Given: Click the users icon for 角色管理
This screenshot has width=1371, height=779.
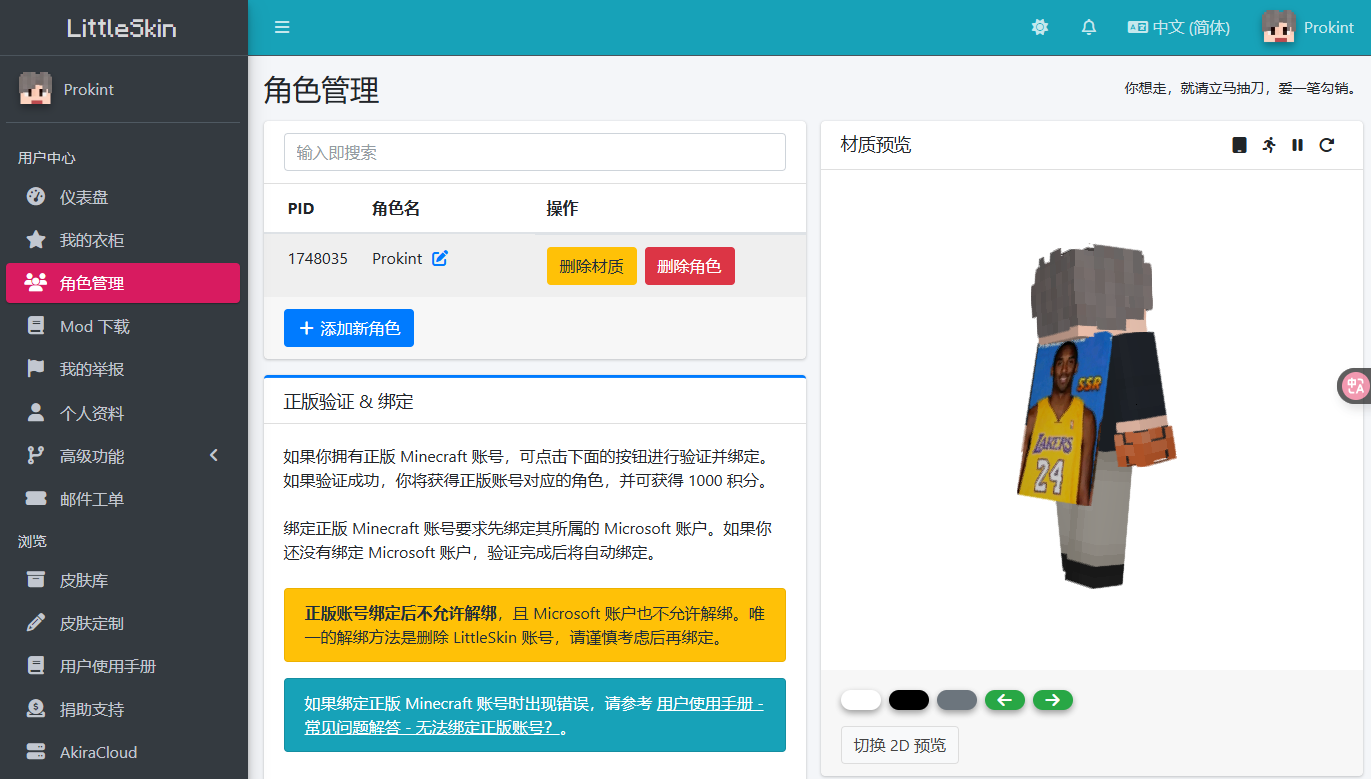Looking at the screenshot, I should [36, 283].
